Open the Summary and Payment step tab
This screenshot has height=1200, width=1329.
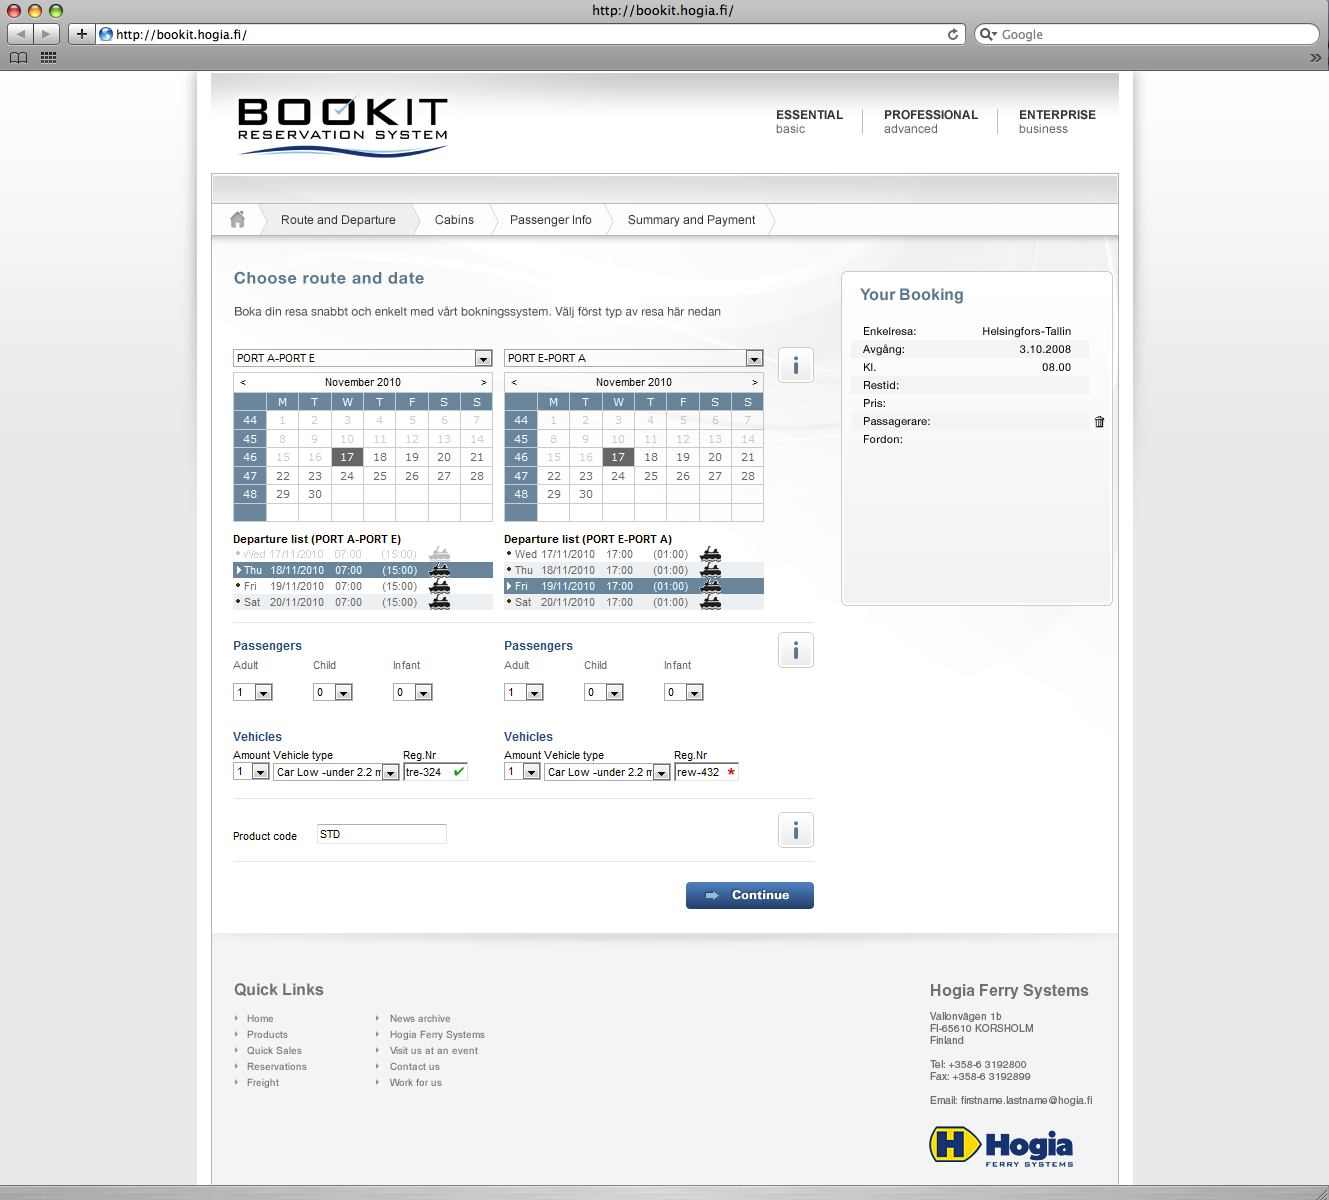(691, 220)
